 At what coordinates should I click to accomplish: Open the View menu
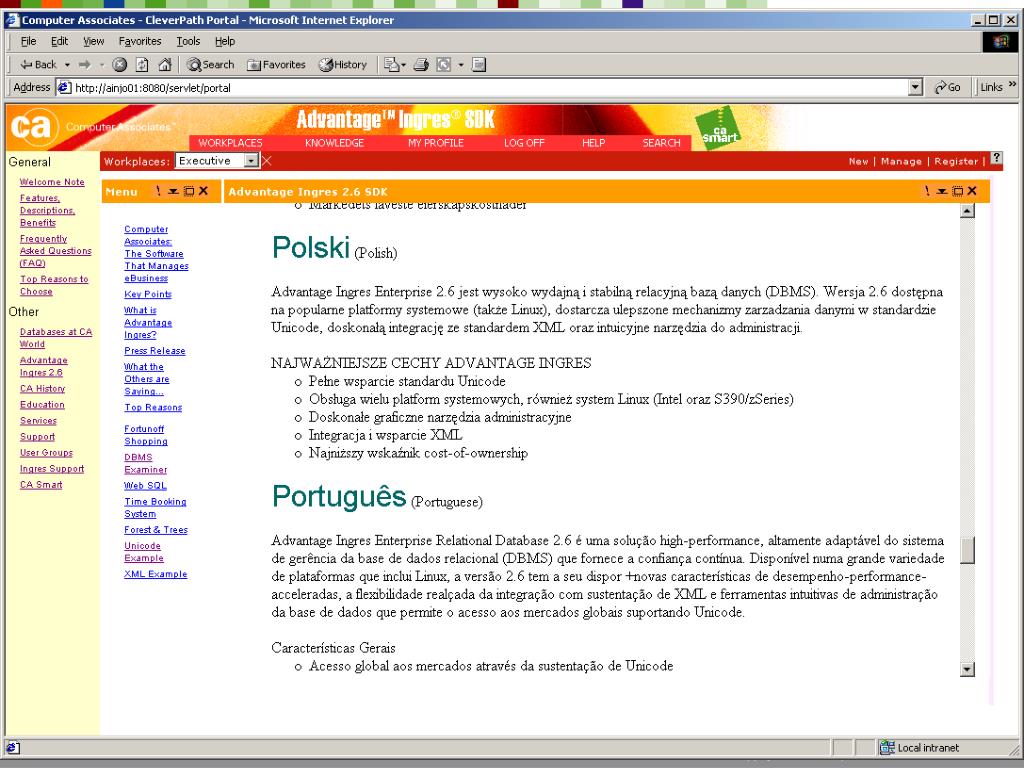tap(93, 41)
